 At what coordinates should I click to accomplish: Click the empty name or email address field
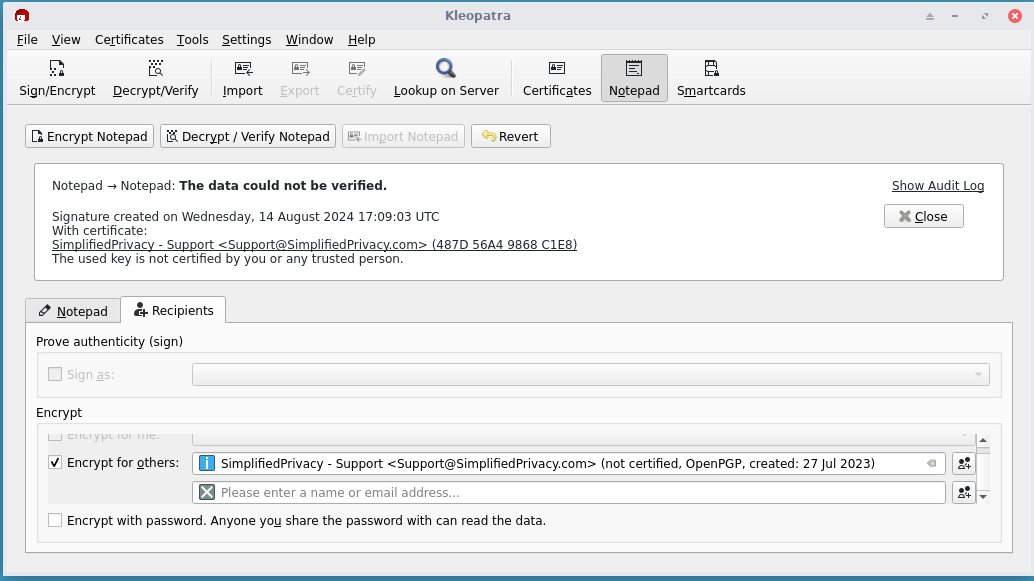pyautogui.click(x=569, y=493)
